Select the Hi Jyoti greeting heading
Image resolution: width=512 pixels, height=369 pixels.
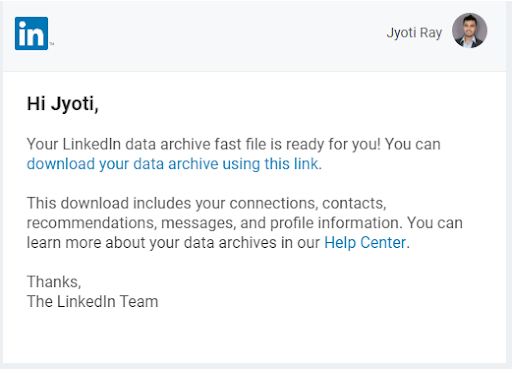point(63,104)
